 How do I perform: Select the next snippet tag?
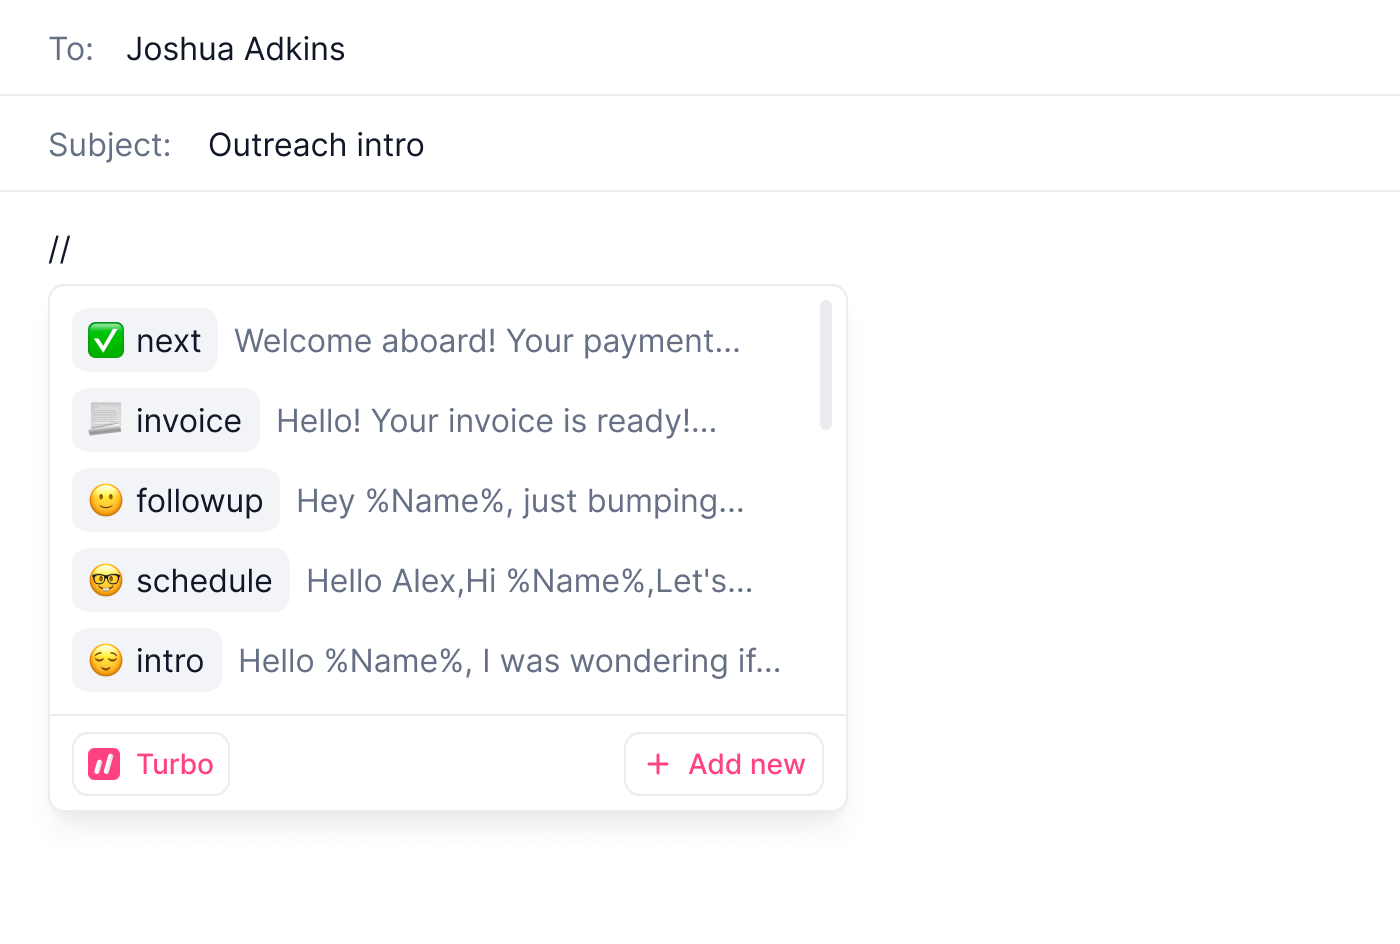145,340
